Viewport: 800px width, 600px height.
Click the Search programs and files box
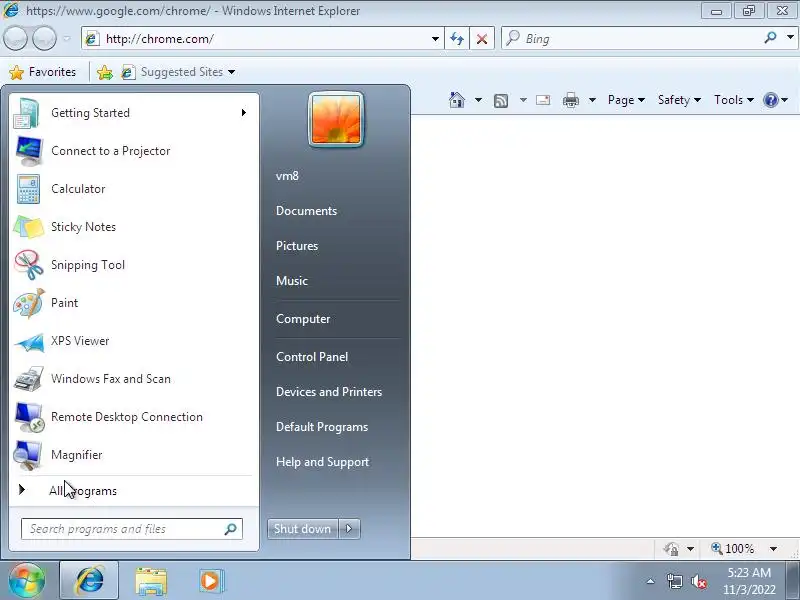tap(132, 529)
